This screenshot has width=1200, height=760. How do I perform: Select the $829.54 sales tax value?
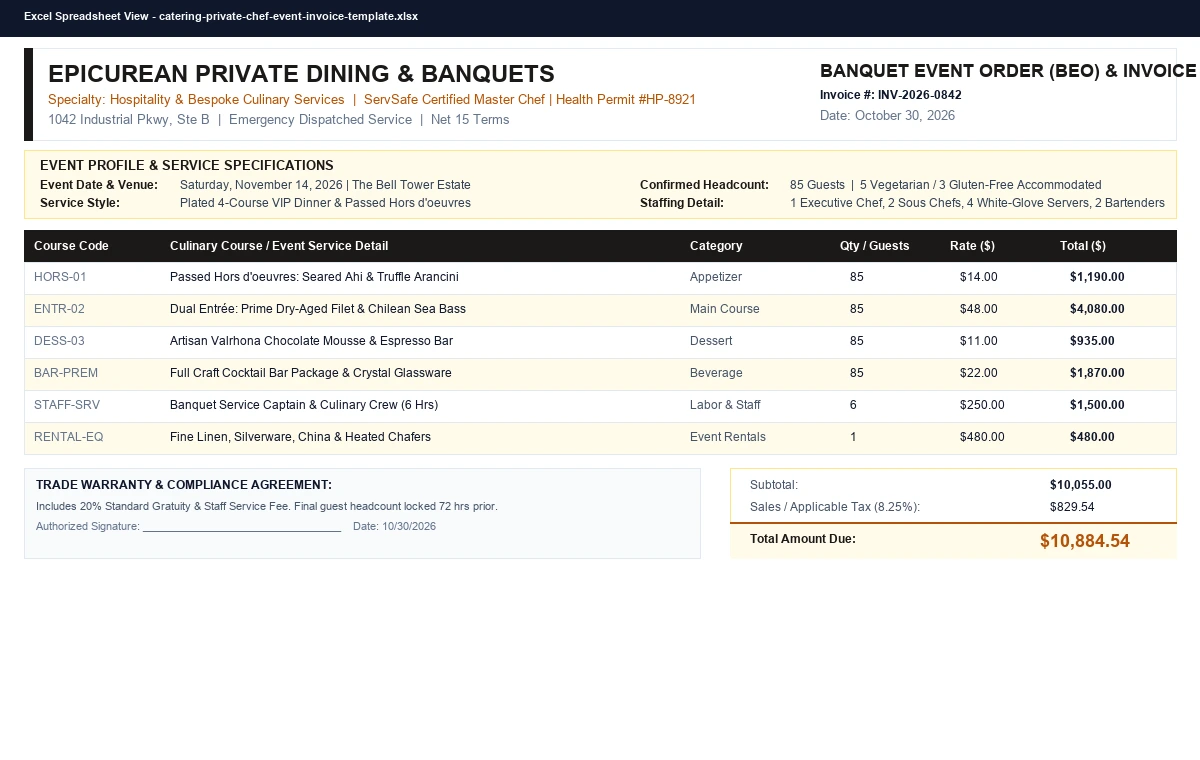[x=1072, y=507]
